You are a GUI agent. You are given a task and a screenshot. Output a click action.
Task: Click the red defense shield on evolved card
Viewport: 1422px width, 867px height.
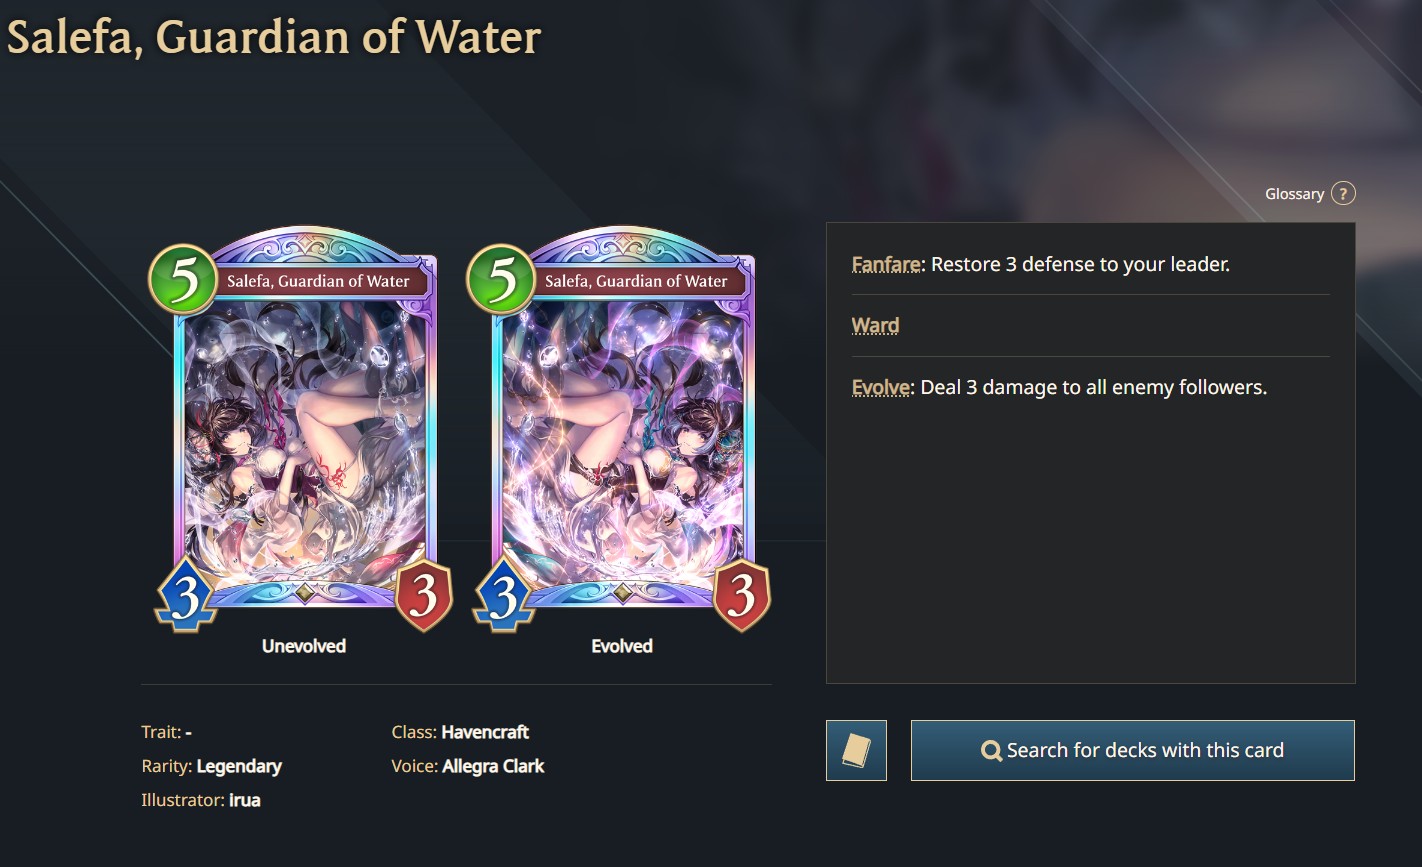click(x=741, y=596)
